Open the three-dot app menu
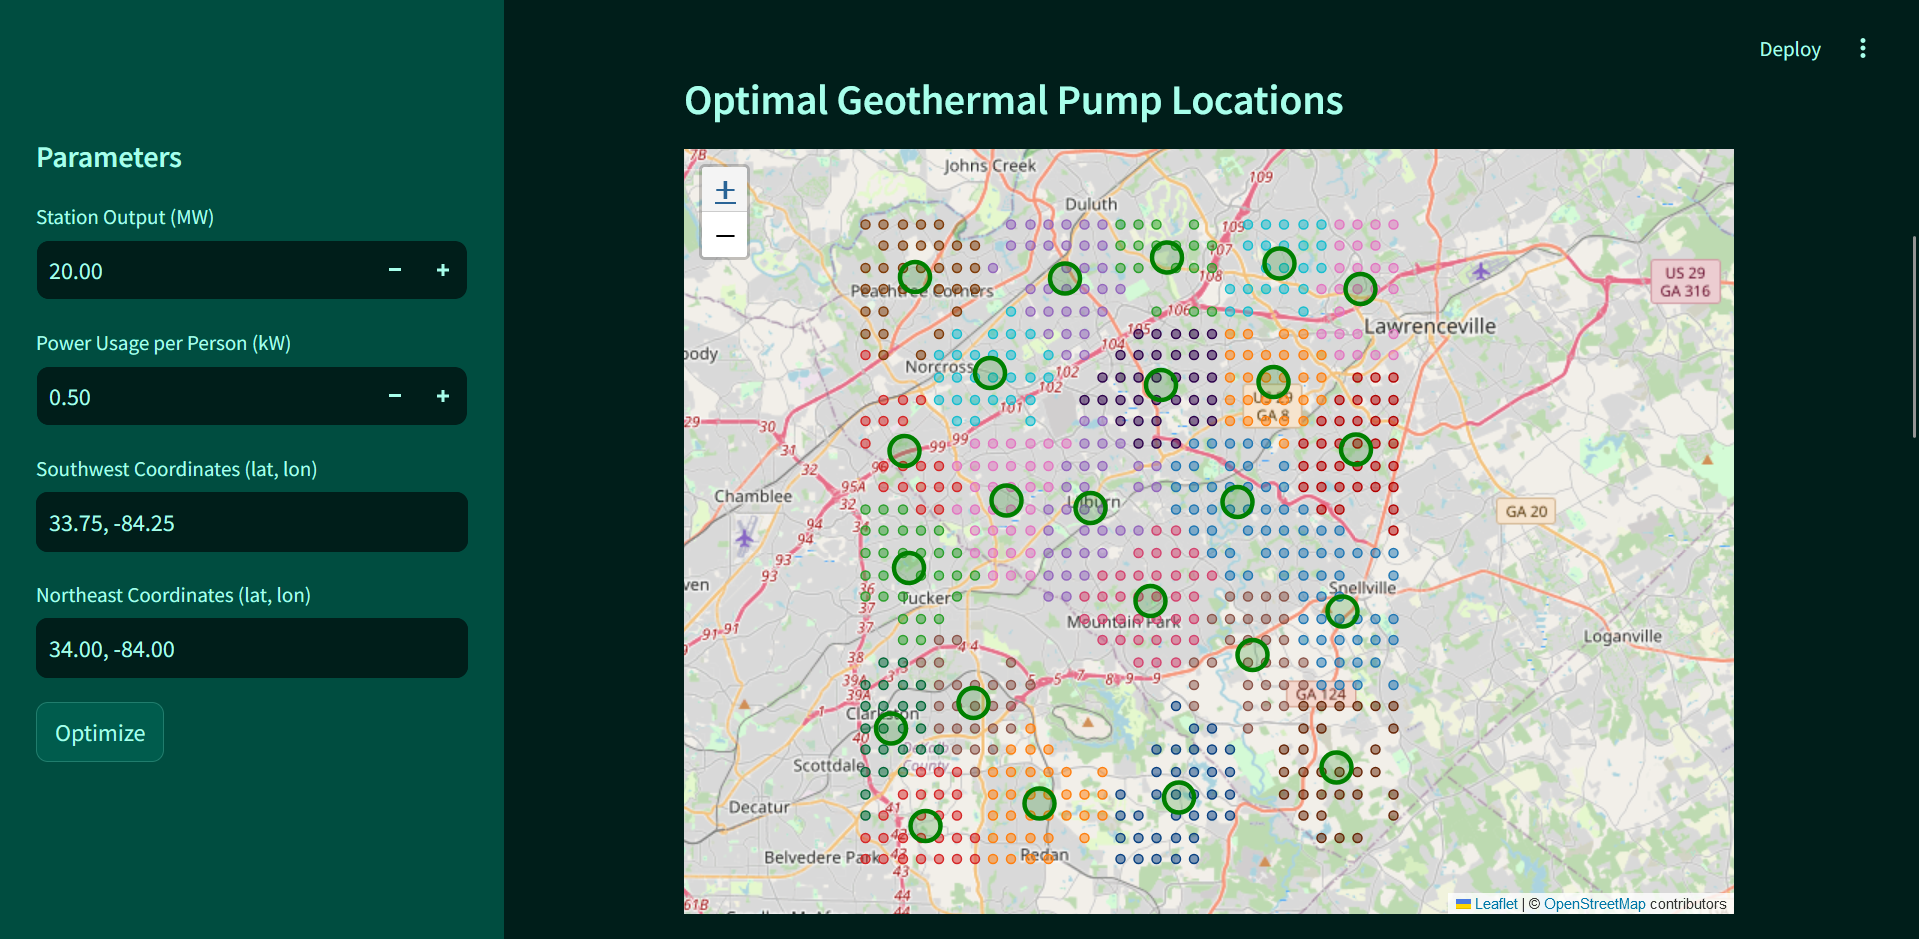The height and width of the screenshot is (939, 1919). coord(1862,49)
